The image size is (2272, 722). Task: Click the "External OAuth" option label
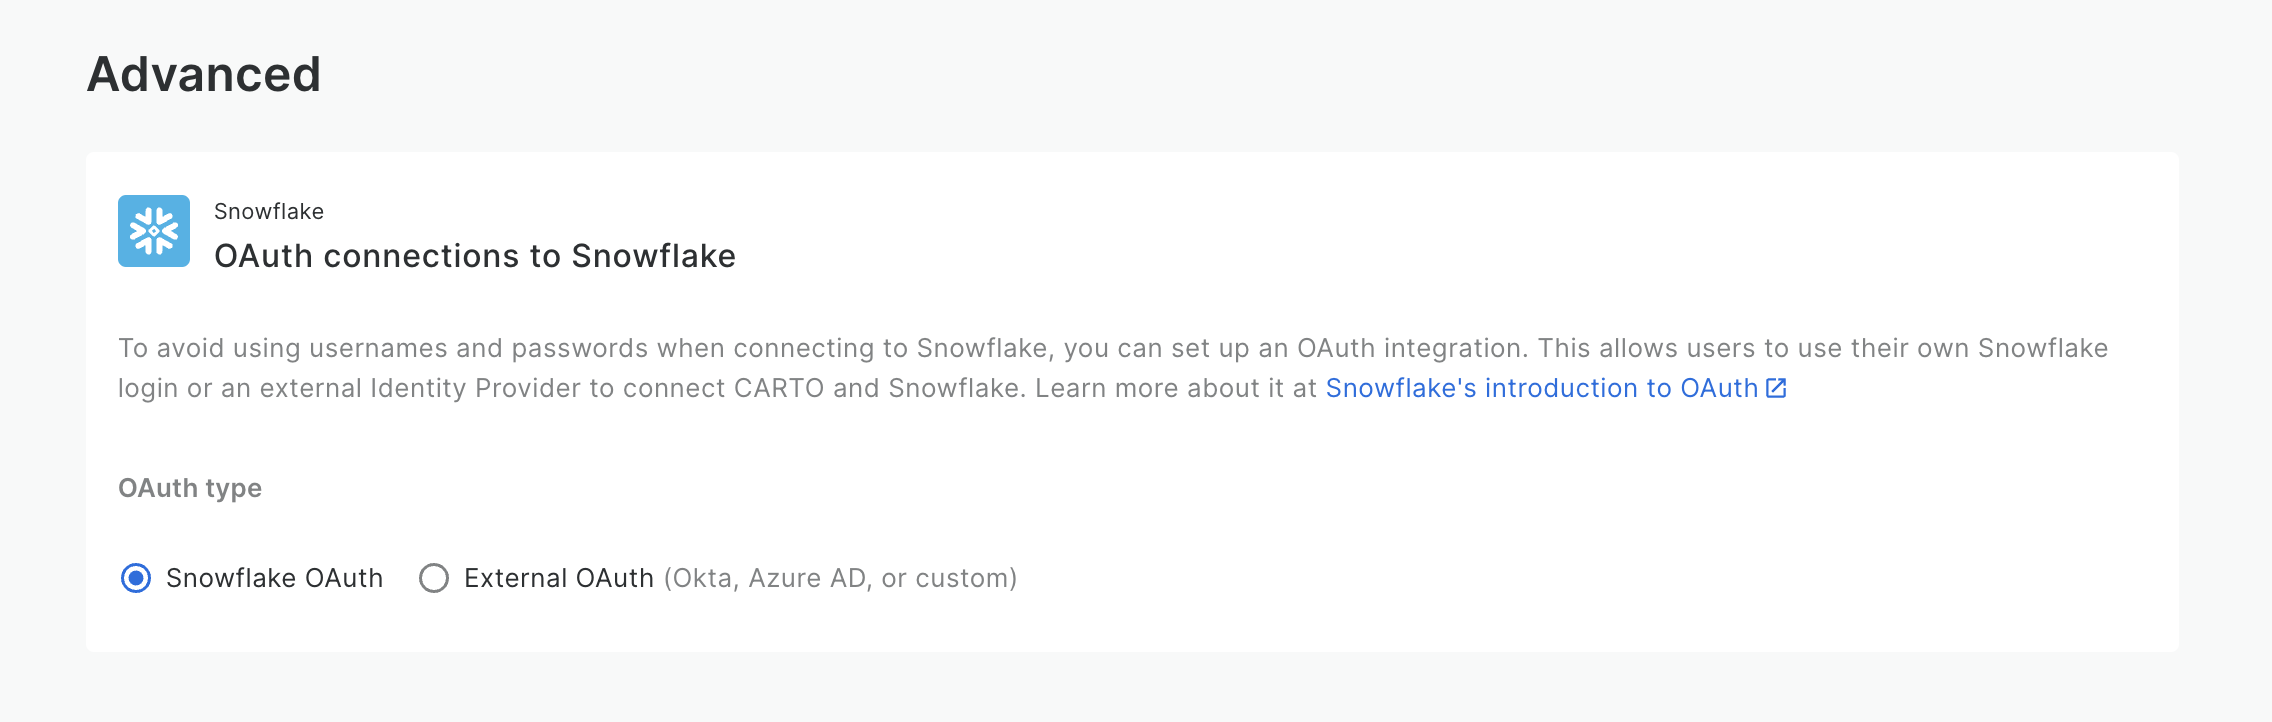[x=558, y=578]
